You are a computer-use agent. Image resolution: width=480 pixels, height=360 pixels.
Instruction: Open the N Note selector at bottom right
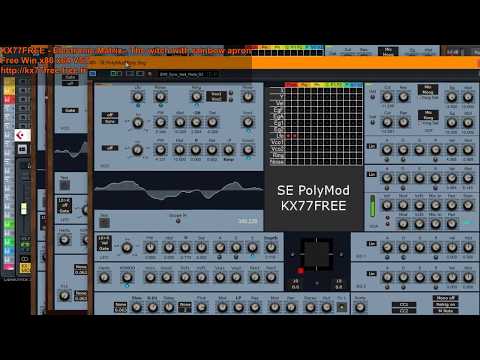click(x=445, y=311)
